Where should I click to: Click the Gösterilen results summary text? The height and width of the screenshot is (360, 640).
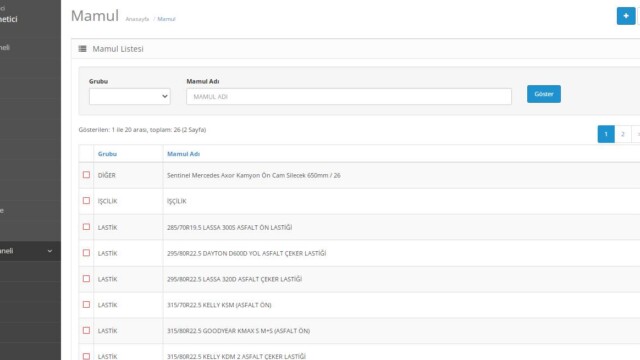(x=142, y=130)
